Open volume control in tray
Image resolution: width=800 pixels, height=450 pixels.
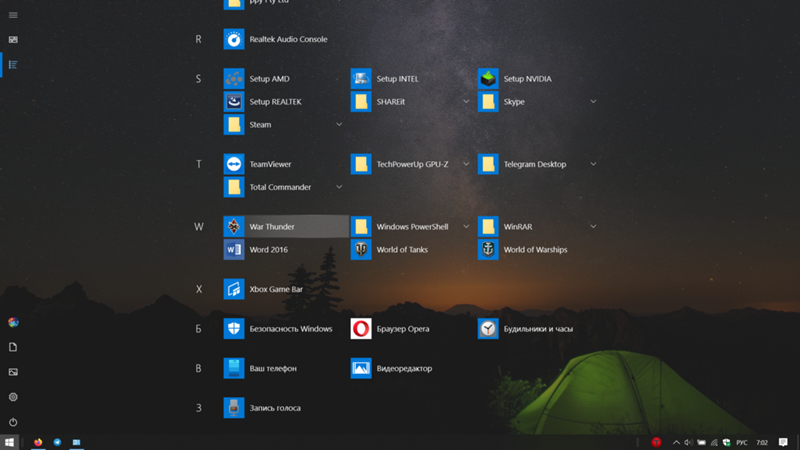(688, 442)
